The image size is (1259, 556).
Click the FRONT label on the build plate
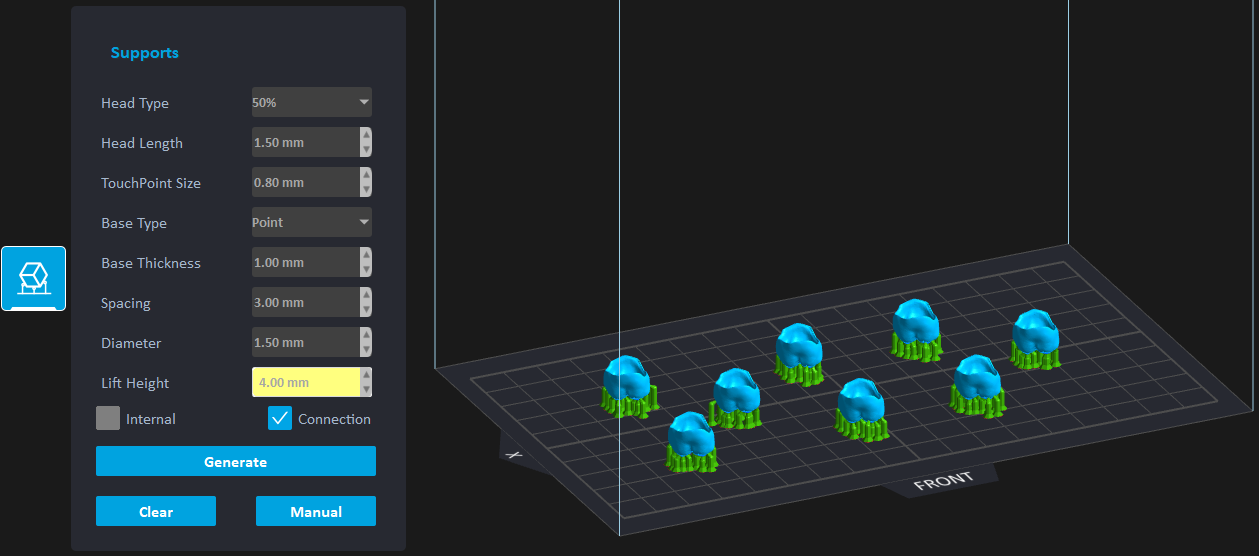pyautogui.click(x=943, y=481)
